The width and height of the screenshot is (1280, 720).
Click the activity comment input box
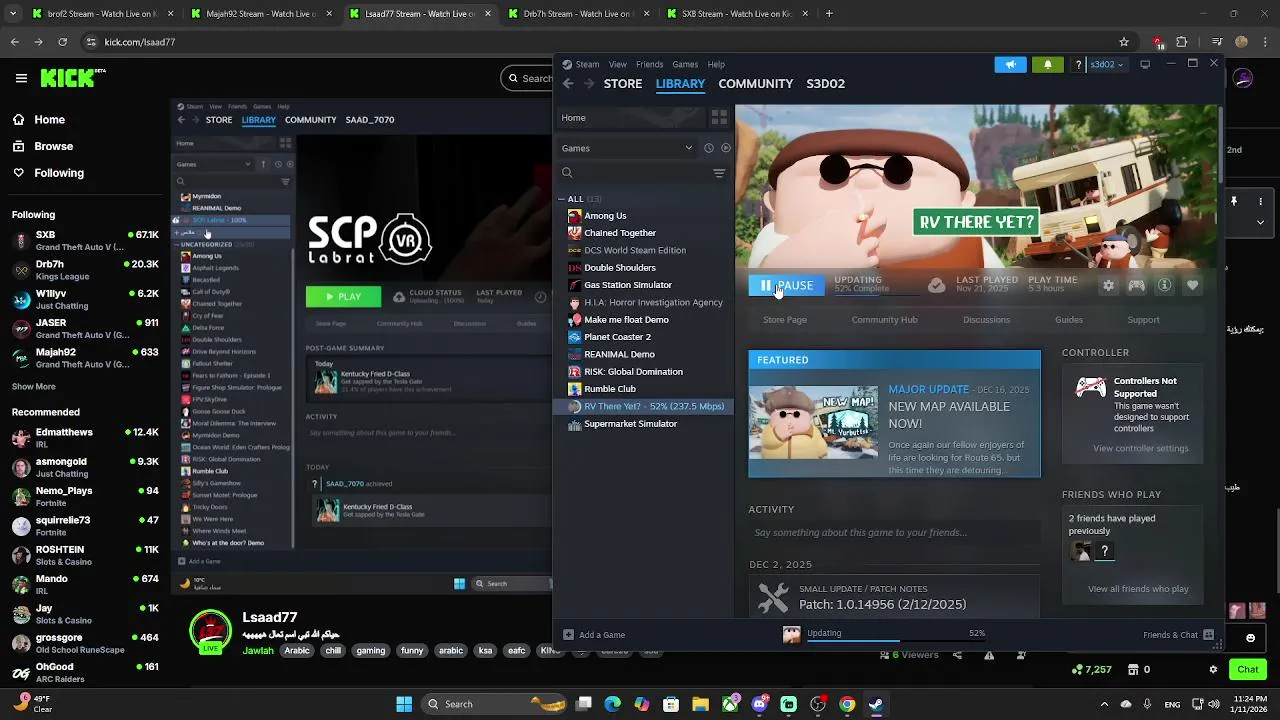click(894, 533)
